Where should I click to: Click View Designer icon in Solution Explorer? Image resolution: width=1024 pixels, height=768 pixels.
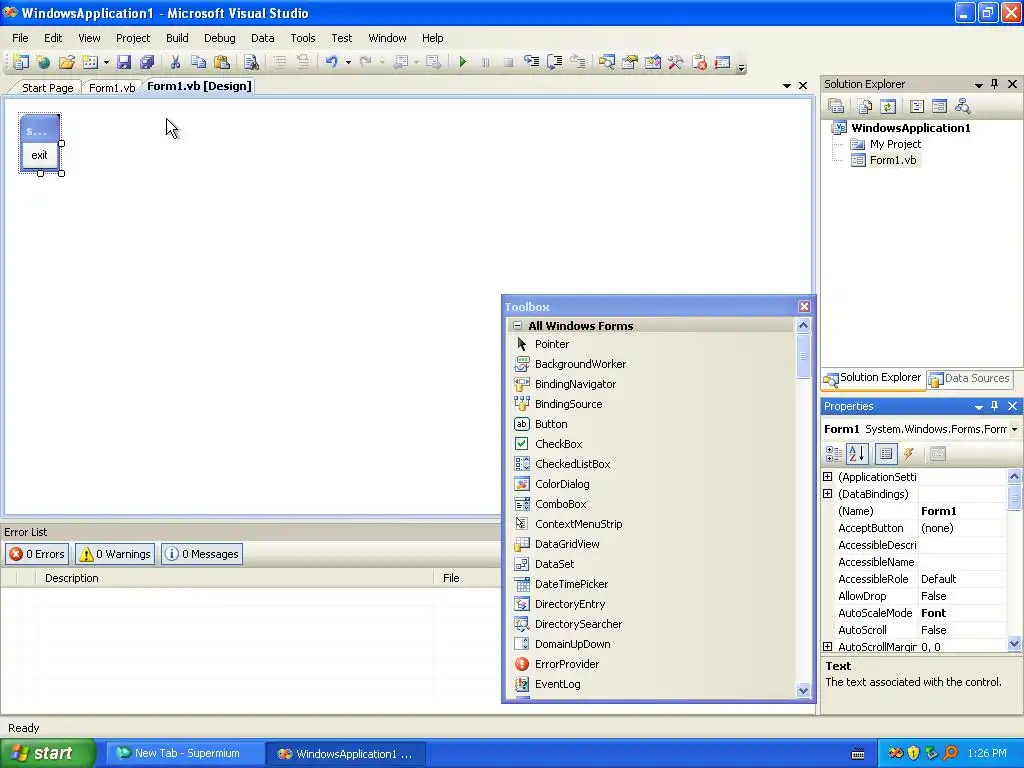[x=939, y=106]
